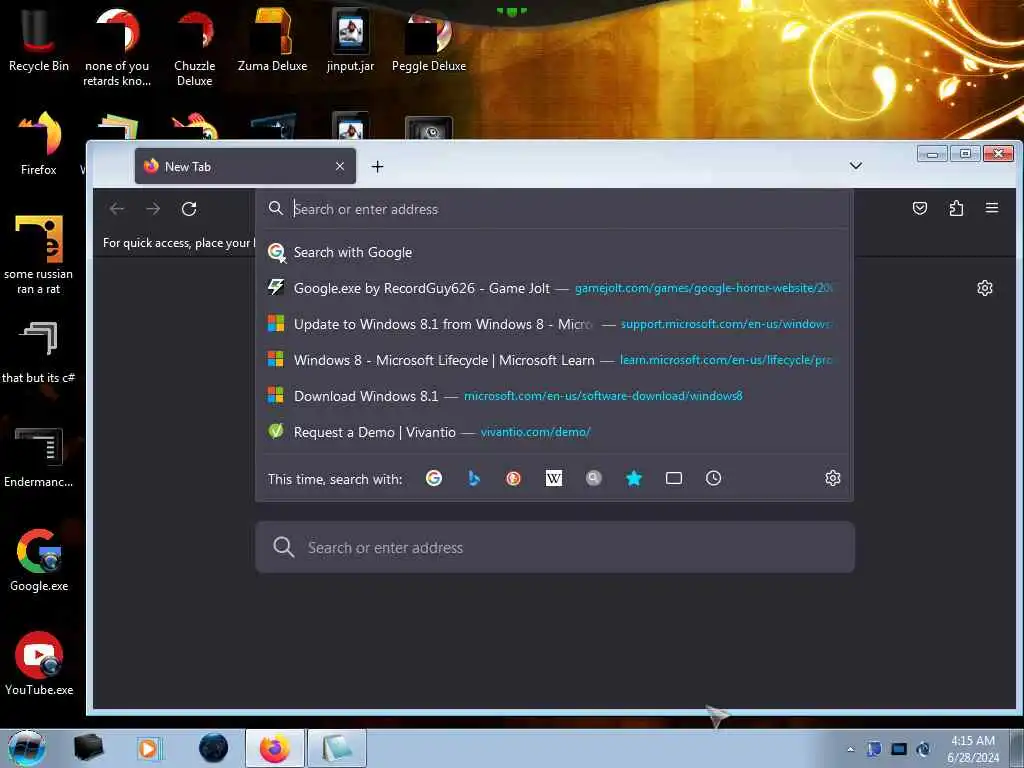Open search settings gear in dropdown
Image resolution: width=1024 pixels, height=768 pixels.
click(833, 478)
